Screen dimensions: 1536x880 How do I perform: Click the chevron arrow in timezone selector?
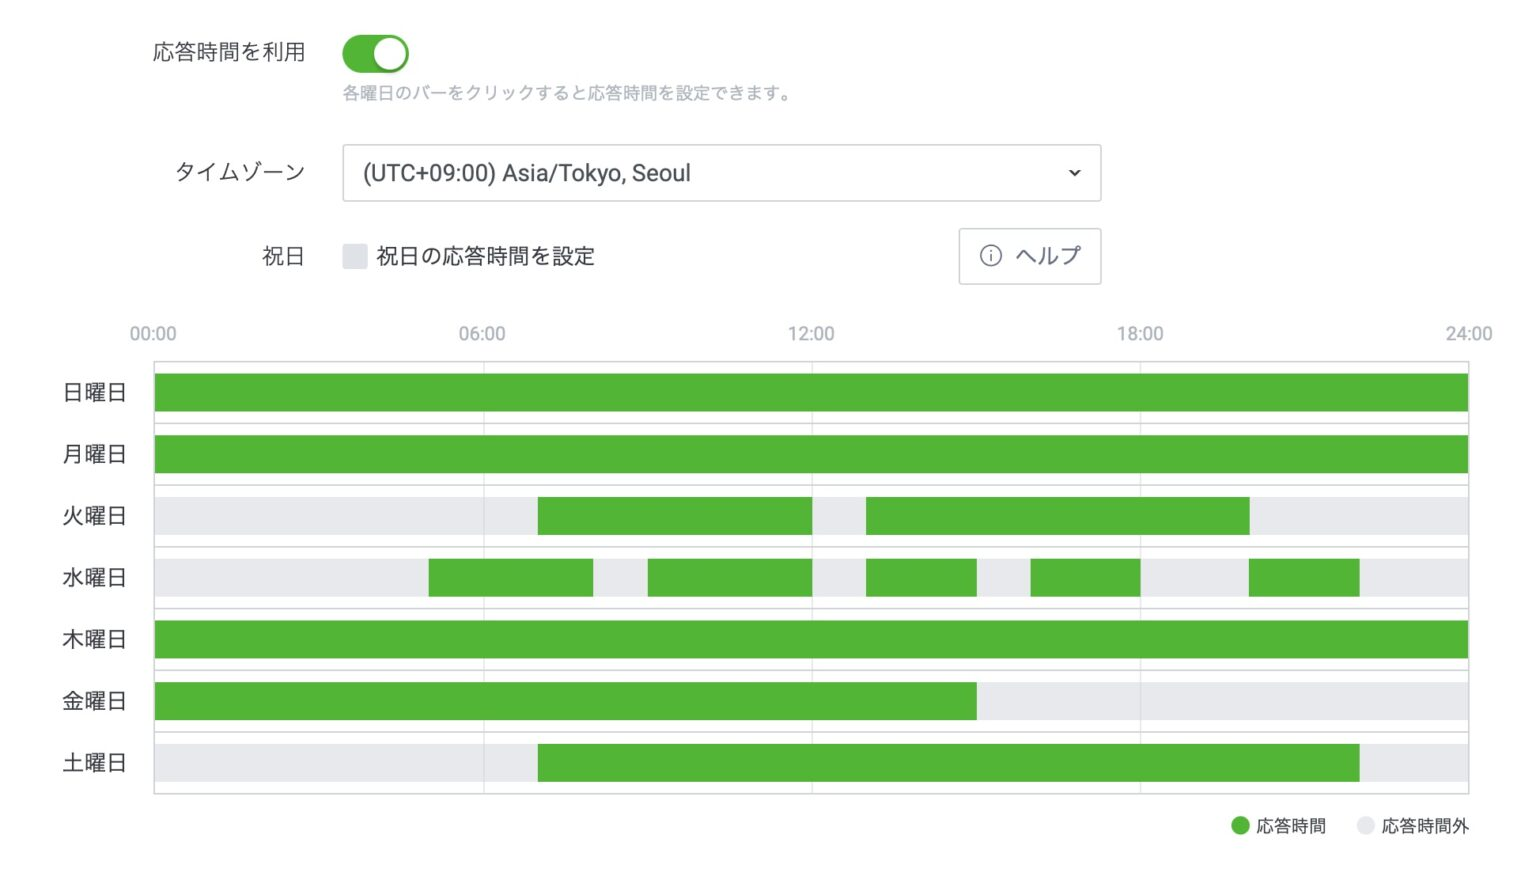(1074, 173)
